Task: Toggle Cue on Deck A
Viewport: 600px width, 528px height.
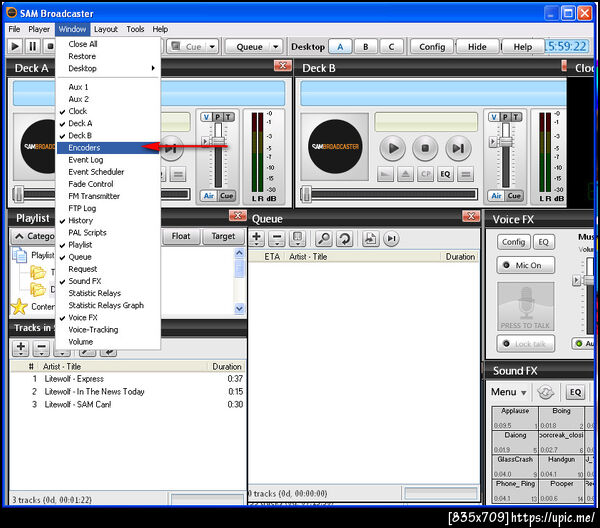Action: pos(227,196)
